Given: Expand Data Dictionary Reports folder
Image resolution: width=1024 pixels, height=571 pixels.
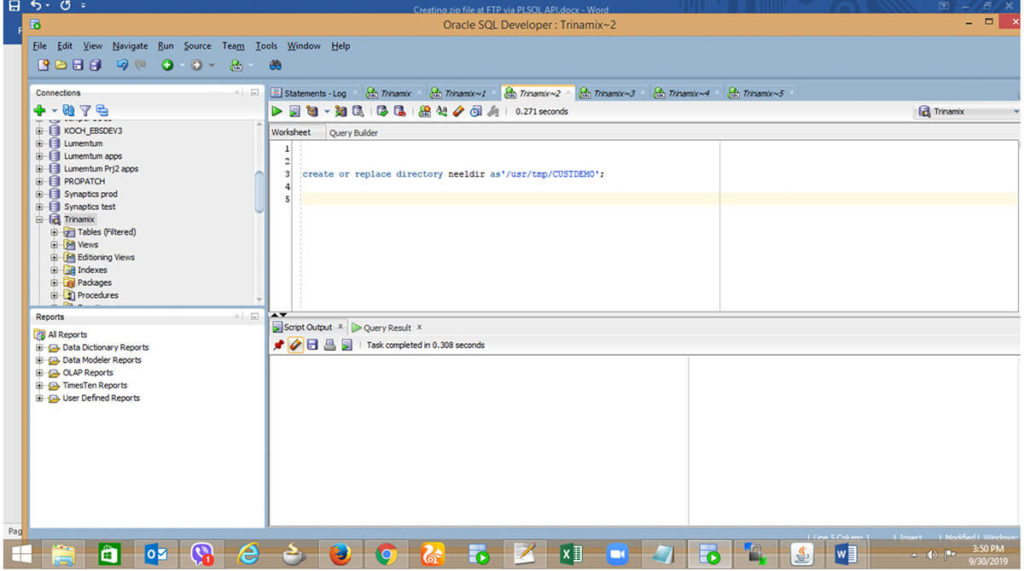Looking at the screenshot, I should point(39,348).
